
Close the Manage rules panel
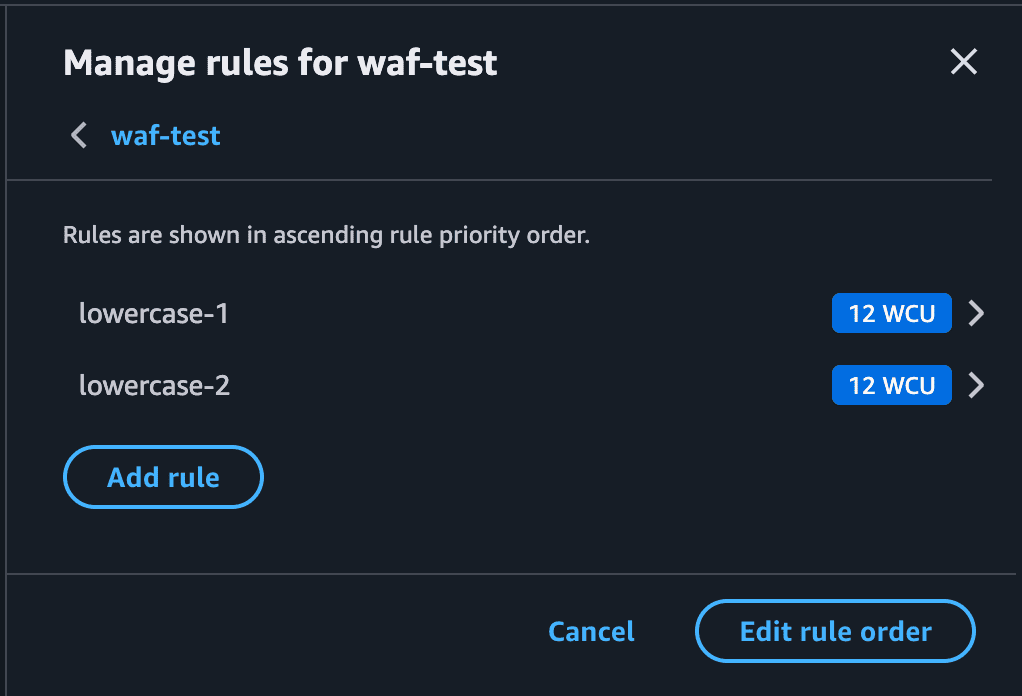(x=963, y=63)
